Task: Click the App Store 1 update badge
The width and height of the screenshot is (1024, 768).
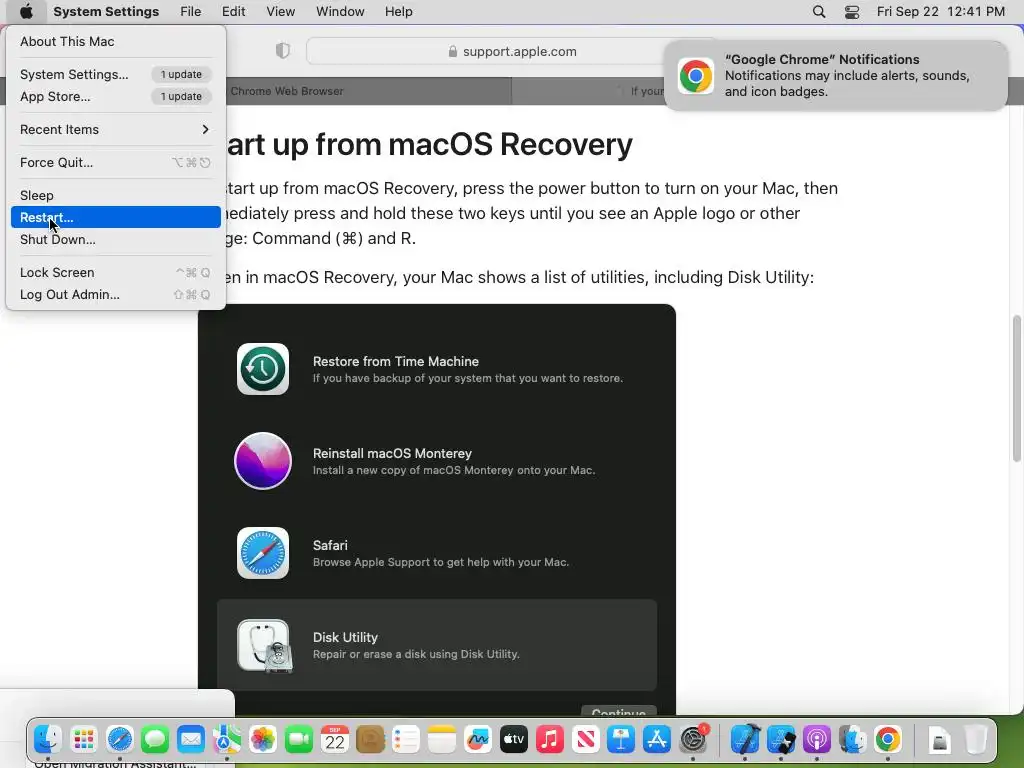Action: coord(182,97)
